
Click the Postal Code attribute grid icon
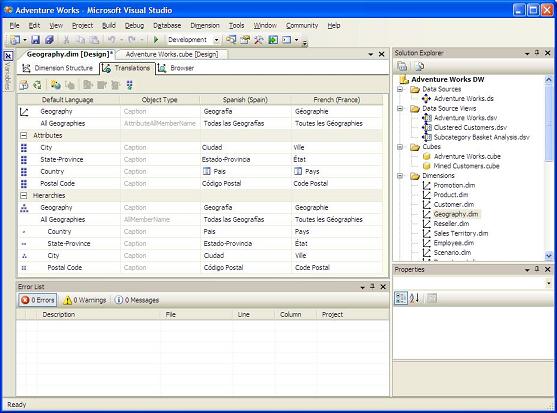click(x=24, y=184)
